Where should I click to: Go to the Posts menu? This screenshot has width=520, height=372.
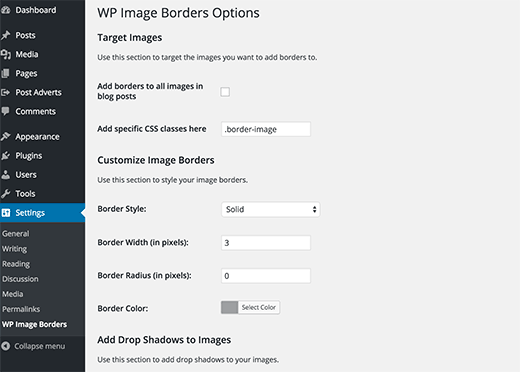click(x=25, y=35)
